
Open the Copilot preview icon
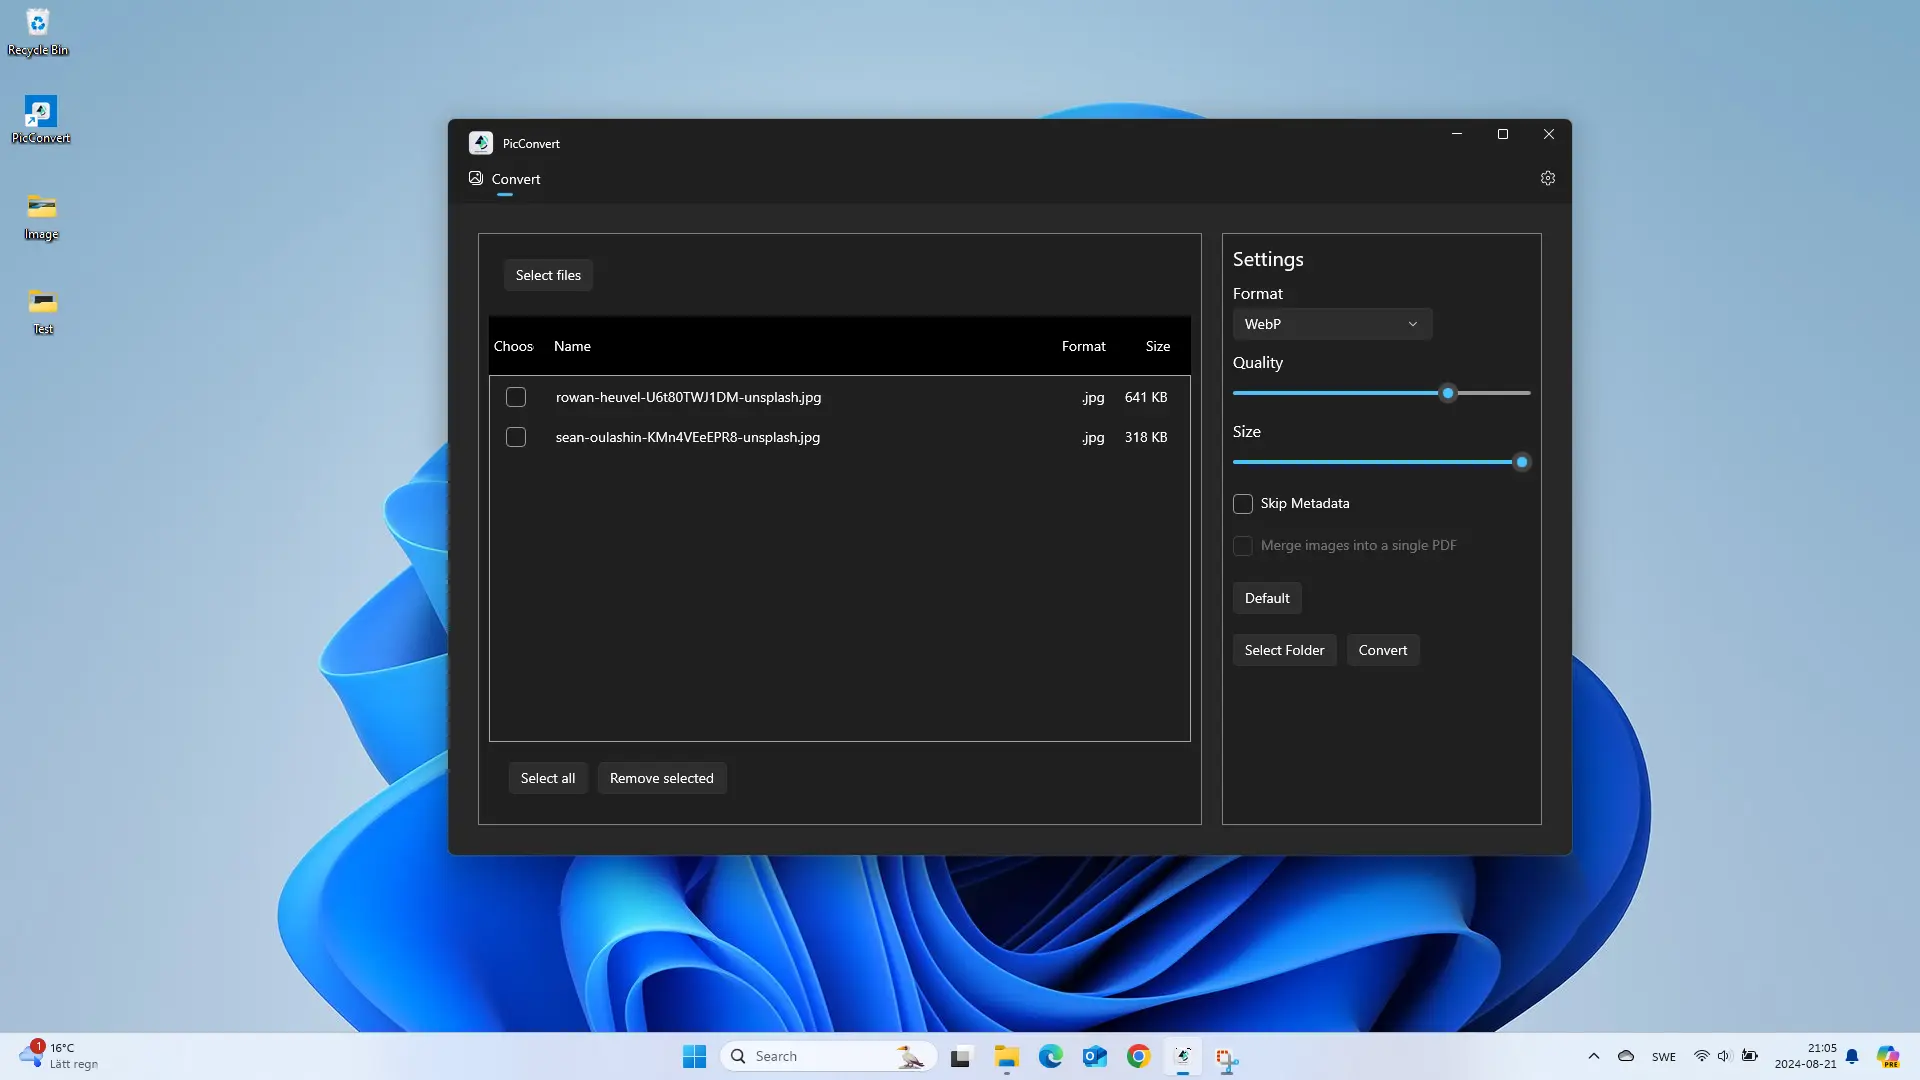[x=1887, y=1056]
